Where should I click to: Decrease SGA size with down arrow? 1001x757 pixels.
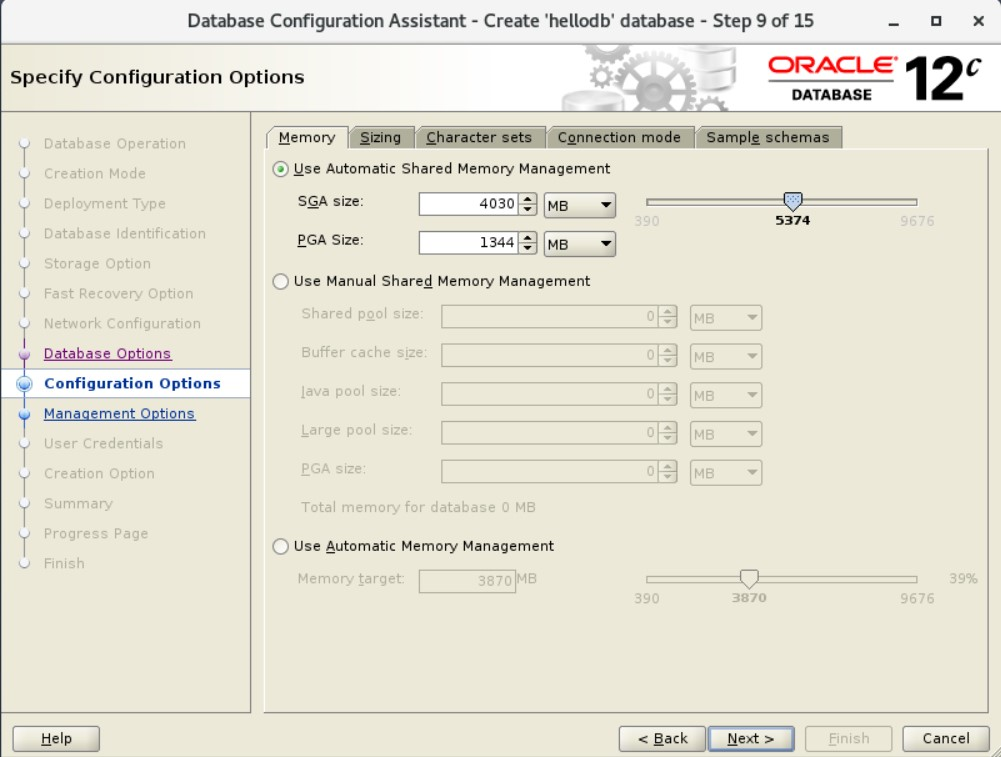point(527,210)
